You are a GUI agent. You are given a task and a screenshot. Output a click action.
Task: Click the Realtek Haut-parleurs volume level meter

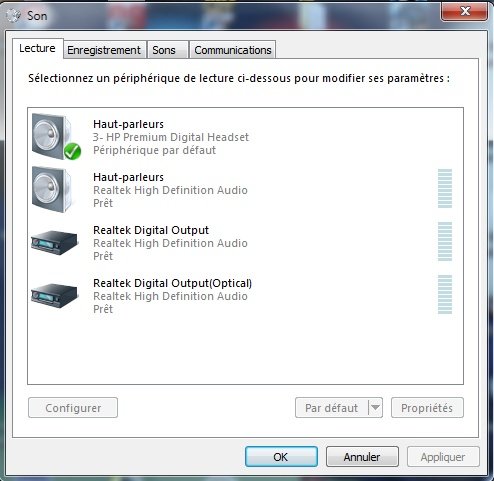click(x=445, y=188)
